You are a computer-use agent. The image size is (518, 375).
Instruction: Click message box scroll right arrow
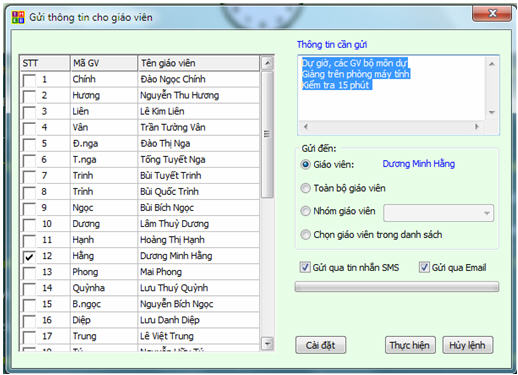click(x=477, y=126)
